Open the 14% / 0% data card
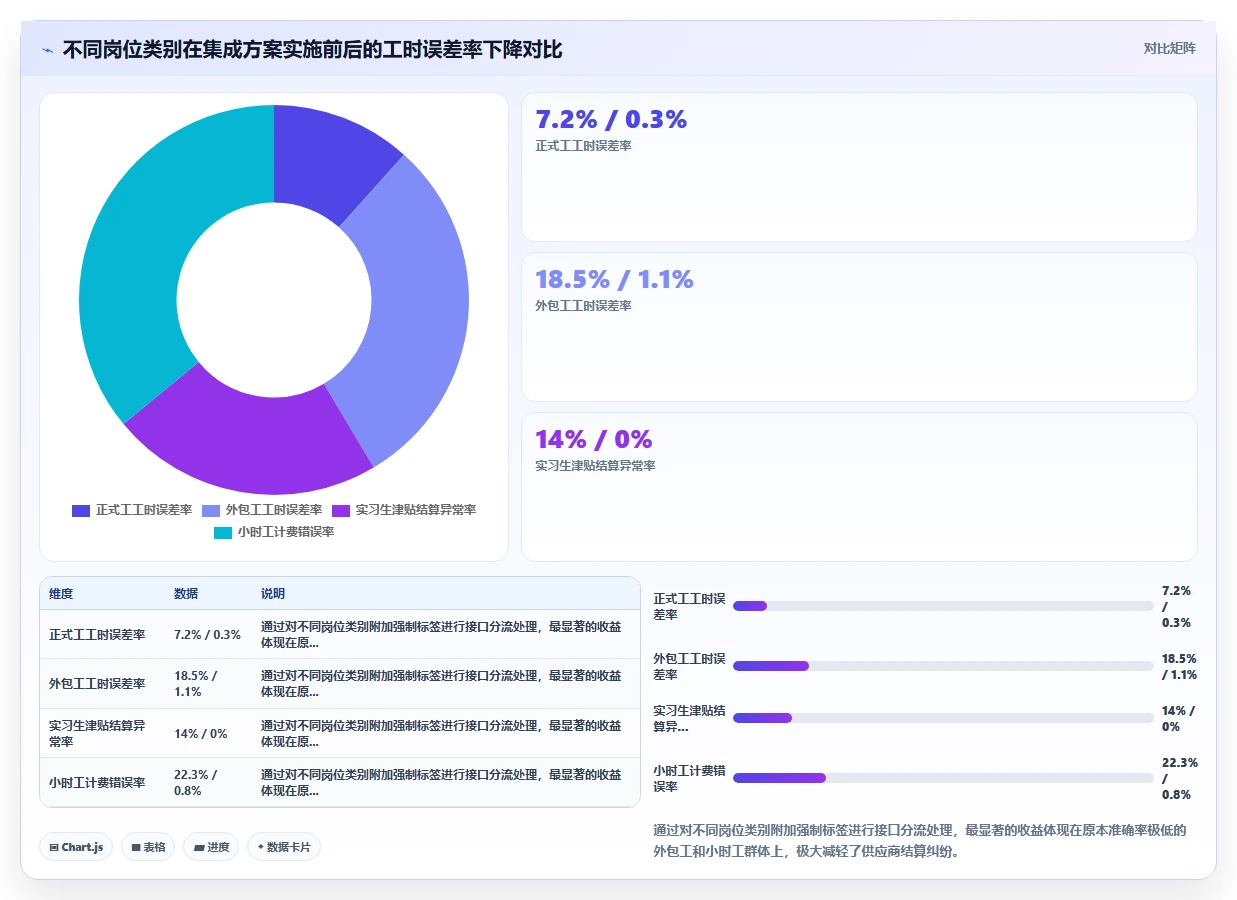Viewport: 1237px width, 900px height. 859,487
